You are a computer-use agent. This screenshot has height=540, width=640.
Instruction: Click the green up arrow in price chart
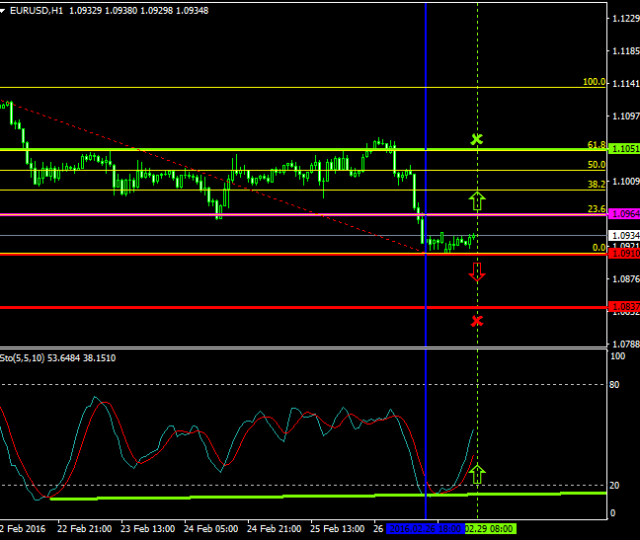[x=477, y=200]
